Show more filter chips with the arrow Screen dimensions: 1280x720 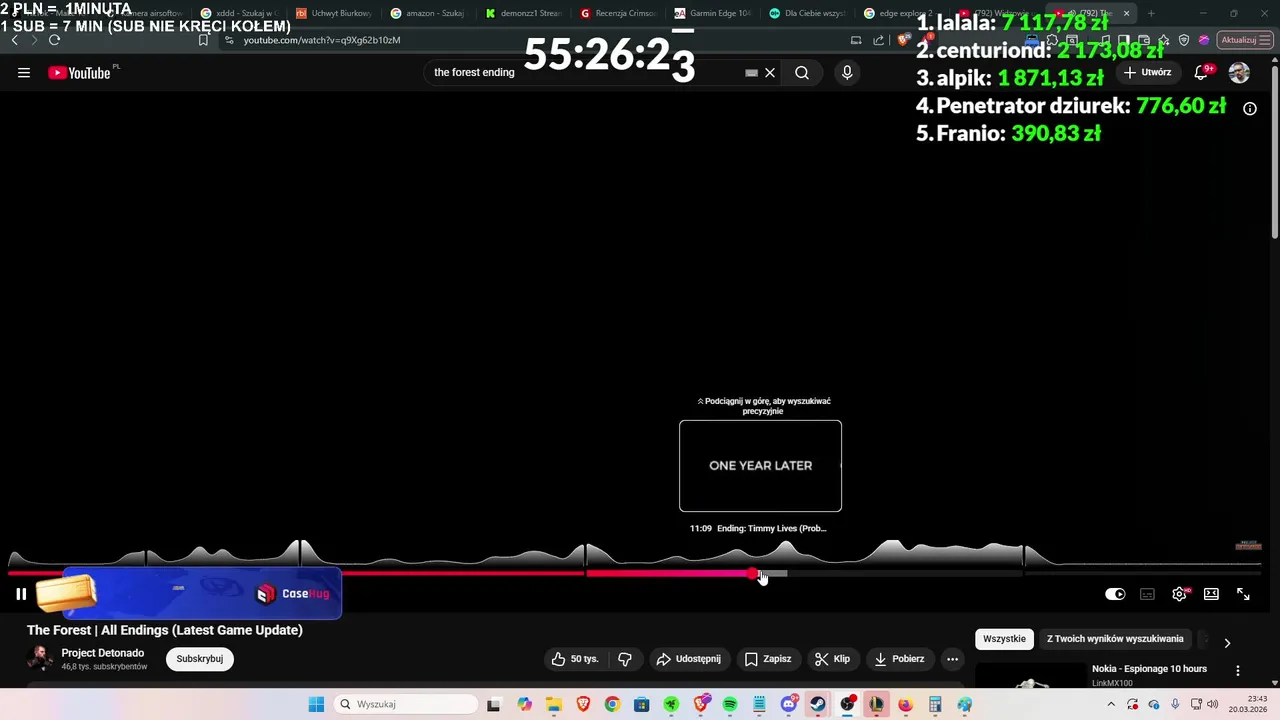(x=1227, y=643)
